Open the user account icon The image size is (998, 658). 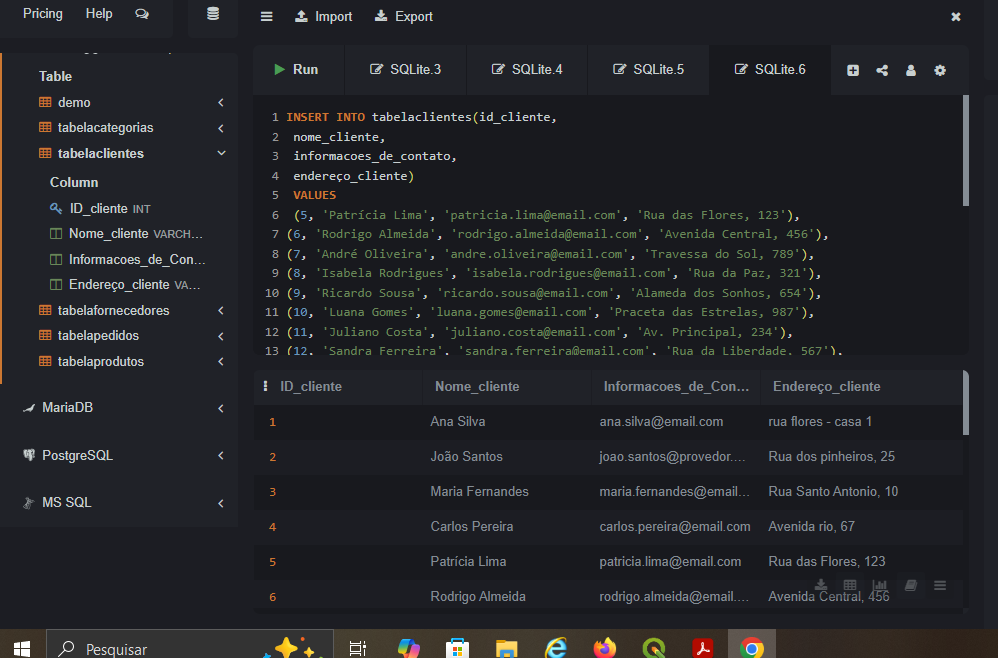(911, 70)
